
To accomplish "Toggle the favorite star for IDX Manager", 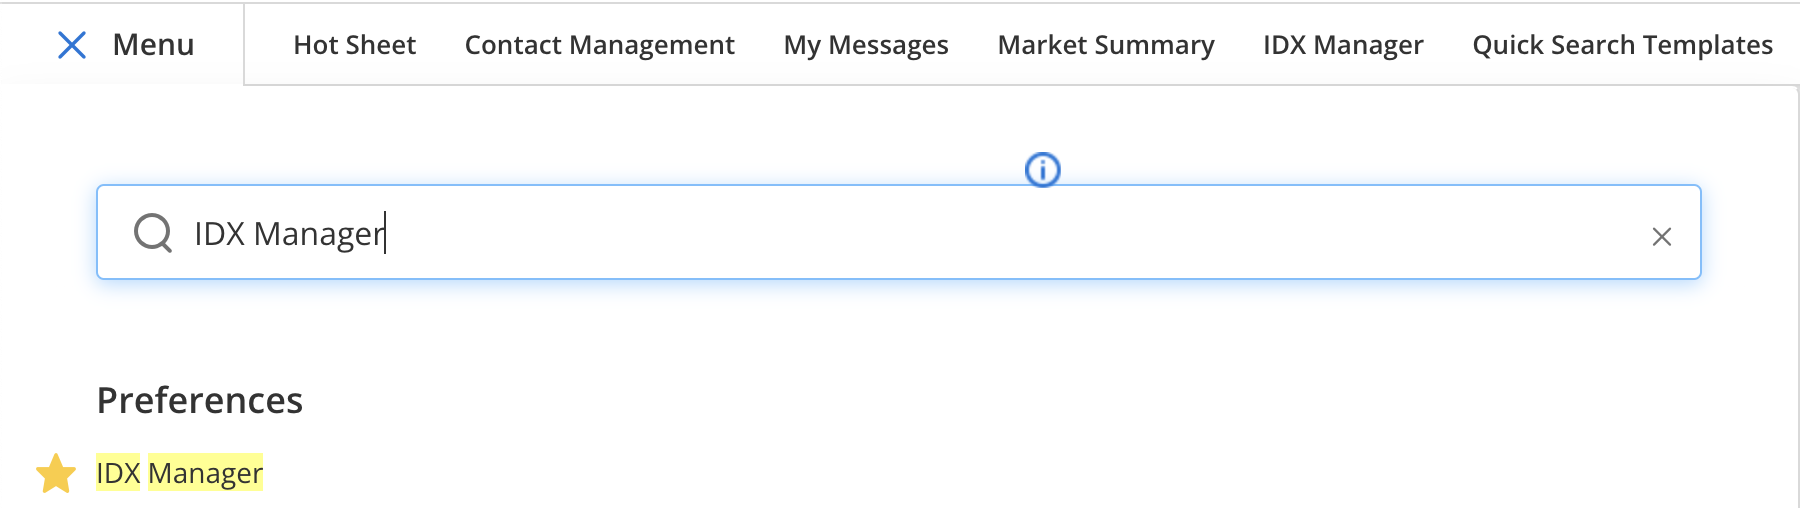I will click(56, 474).
